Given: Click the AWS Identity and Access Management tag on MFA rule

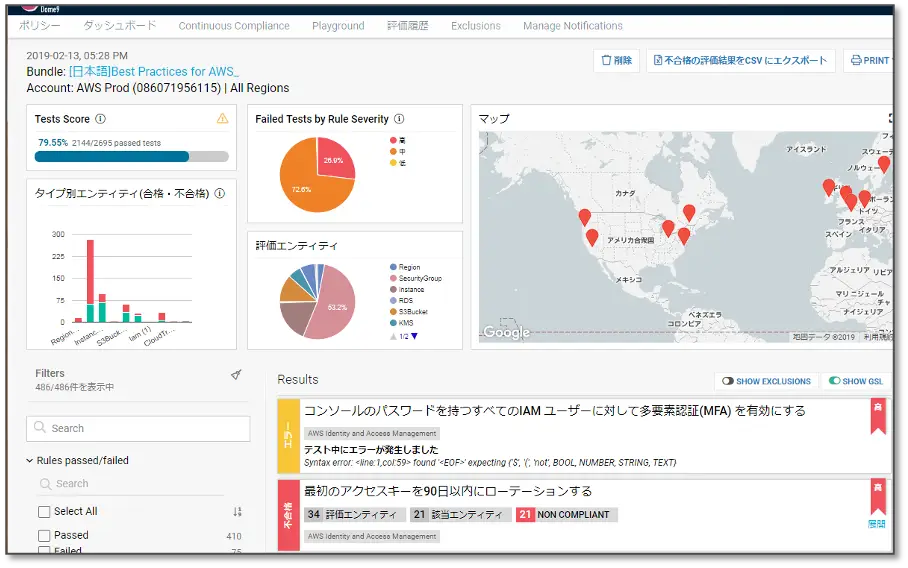Looking at the screenshot, I should 372,434.
